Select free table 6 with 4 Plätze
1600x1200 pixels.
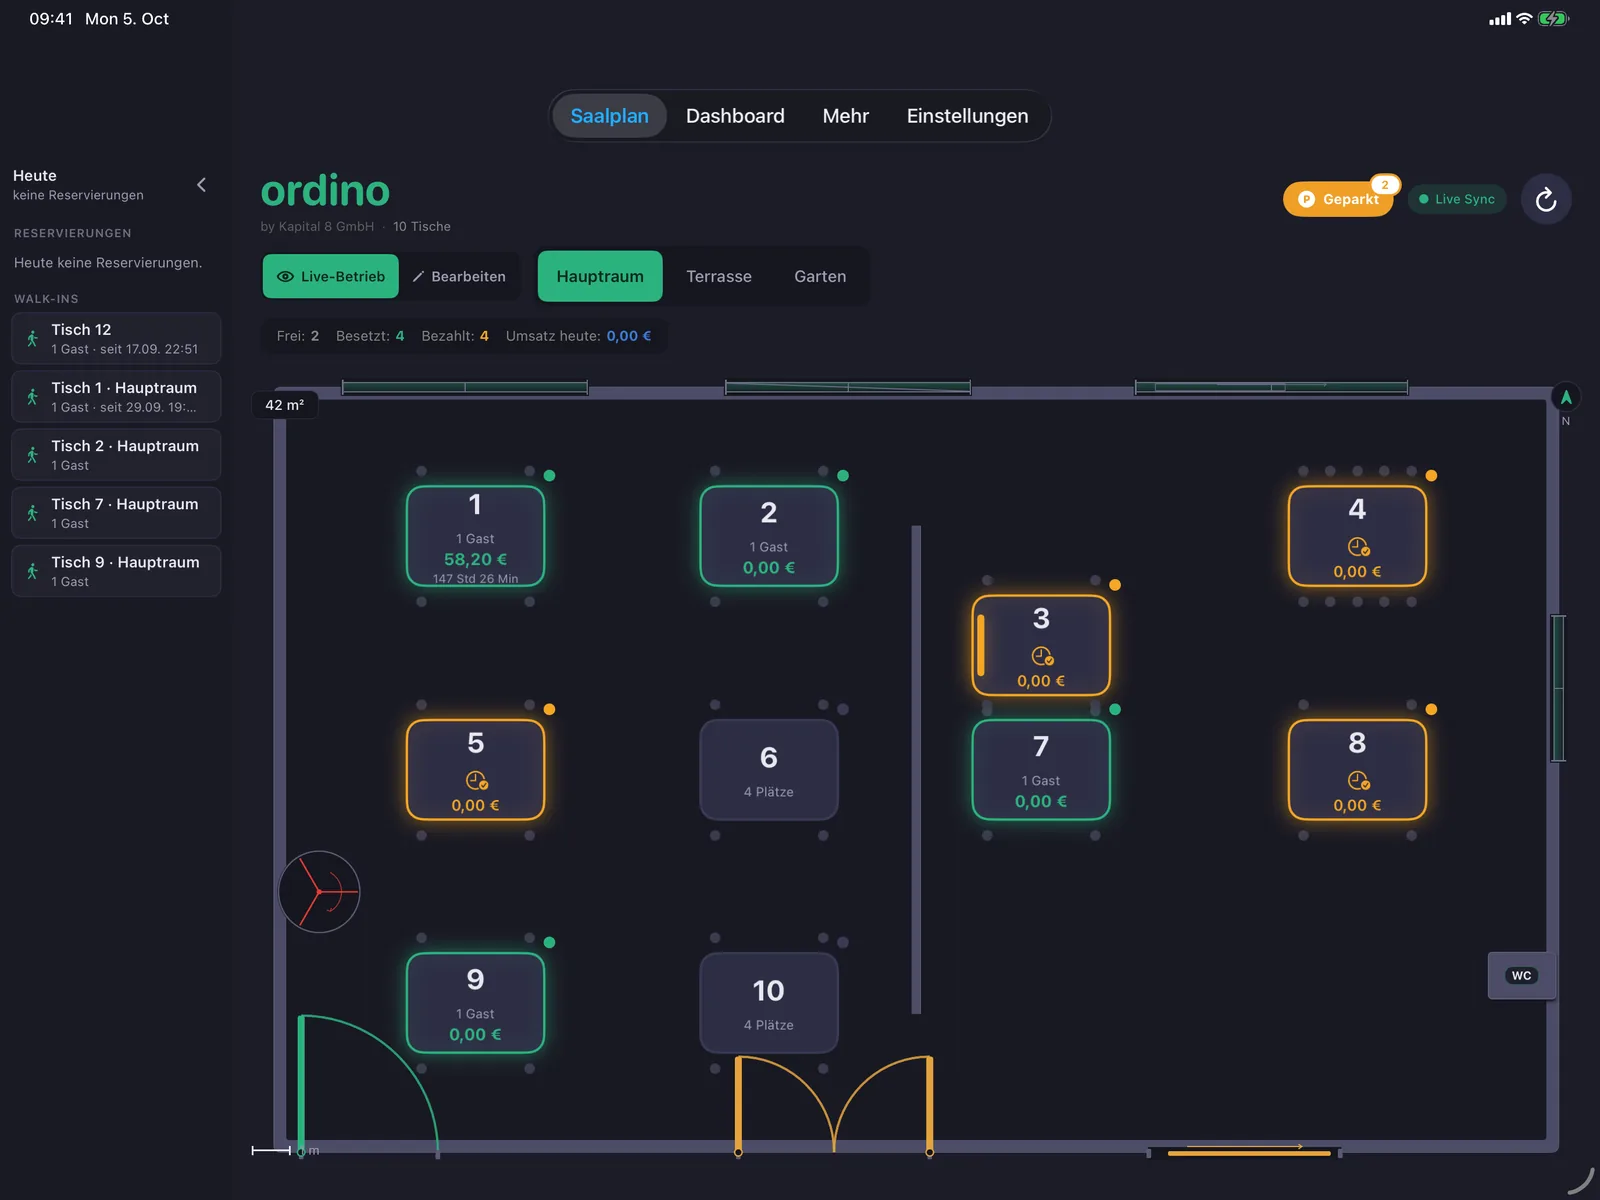click(769, 770)
